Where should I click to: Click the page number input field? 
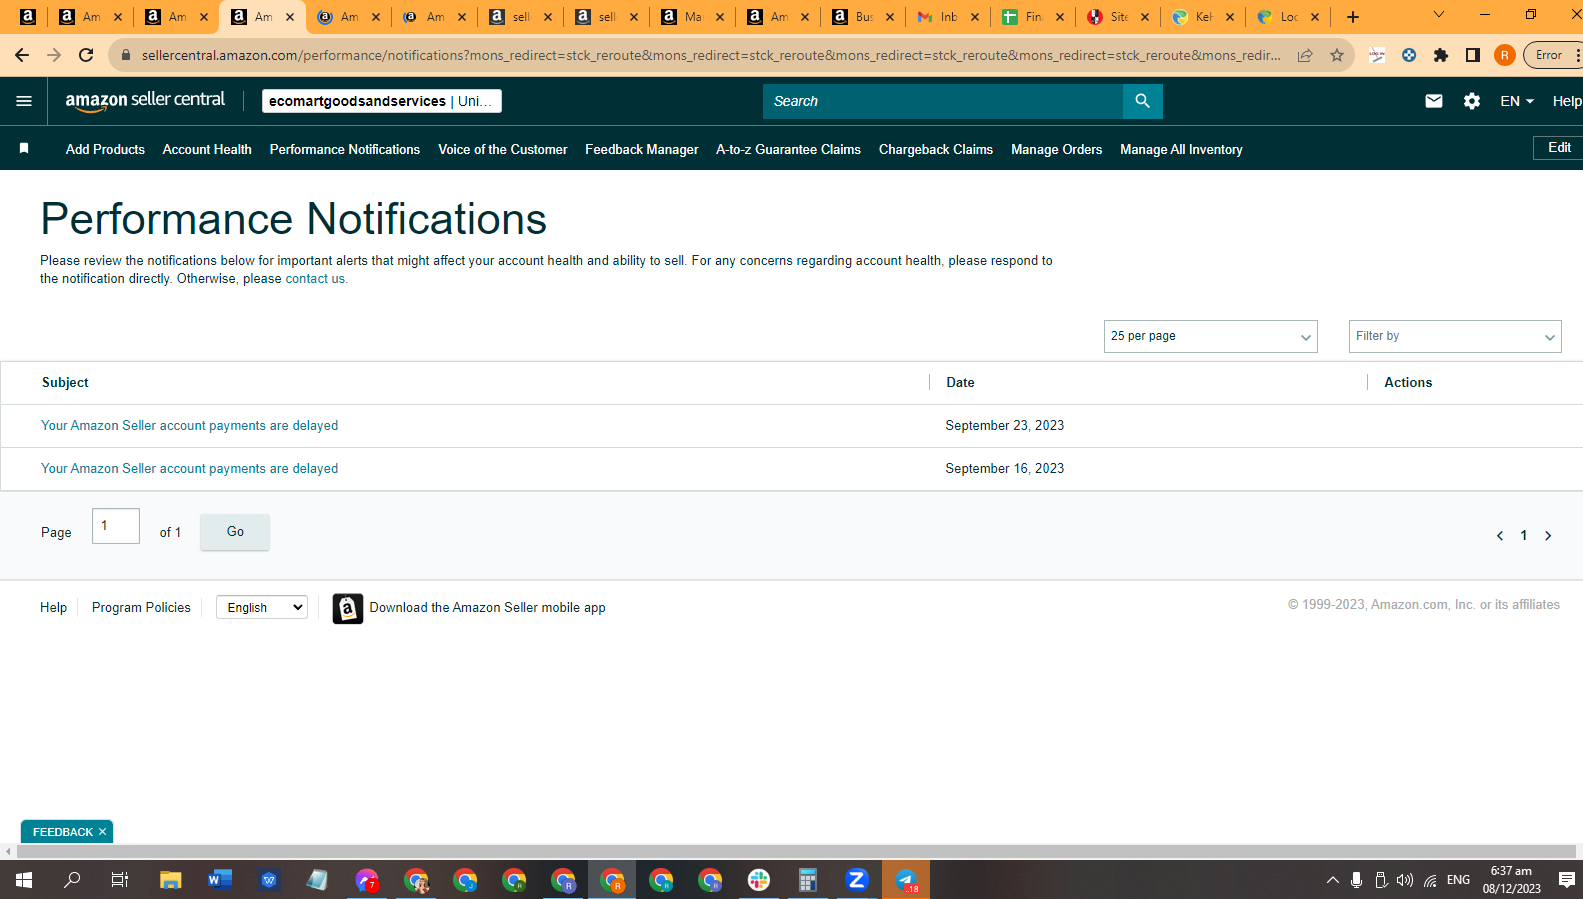click(116, 526)
